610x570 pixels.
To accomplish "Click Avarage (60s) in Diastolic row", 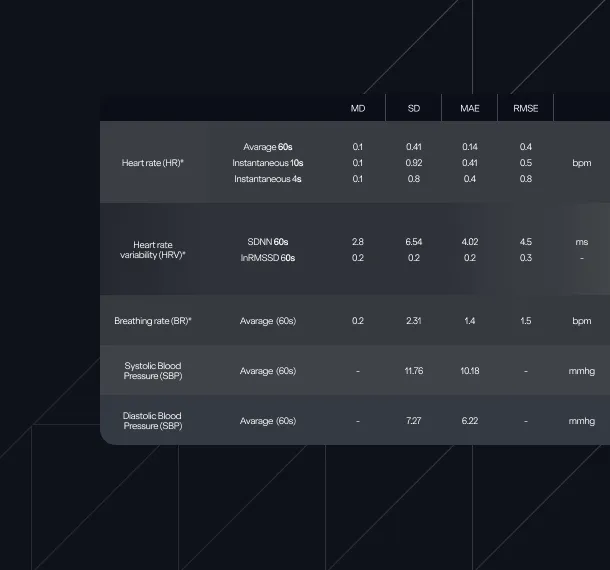I will click(268, 421).
